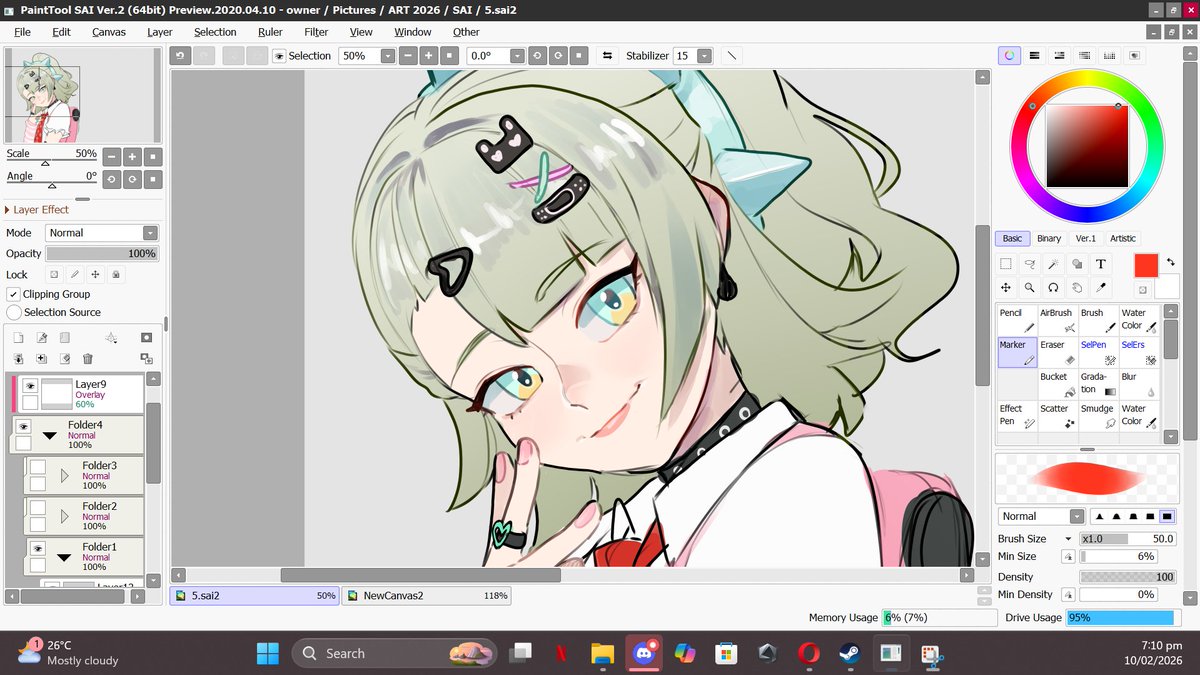Toggle the Selection visibility eye in toolbar
The width and height of the screenshot is (1200, 675).
point(279,56)
